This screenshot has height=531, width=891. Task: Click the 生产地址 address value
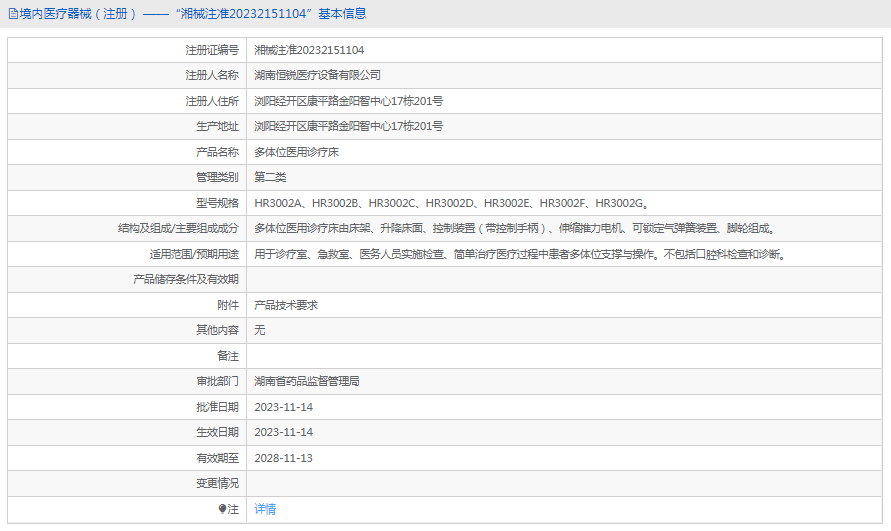point(348,126)
